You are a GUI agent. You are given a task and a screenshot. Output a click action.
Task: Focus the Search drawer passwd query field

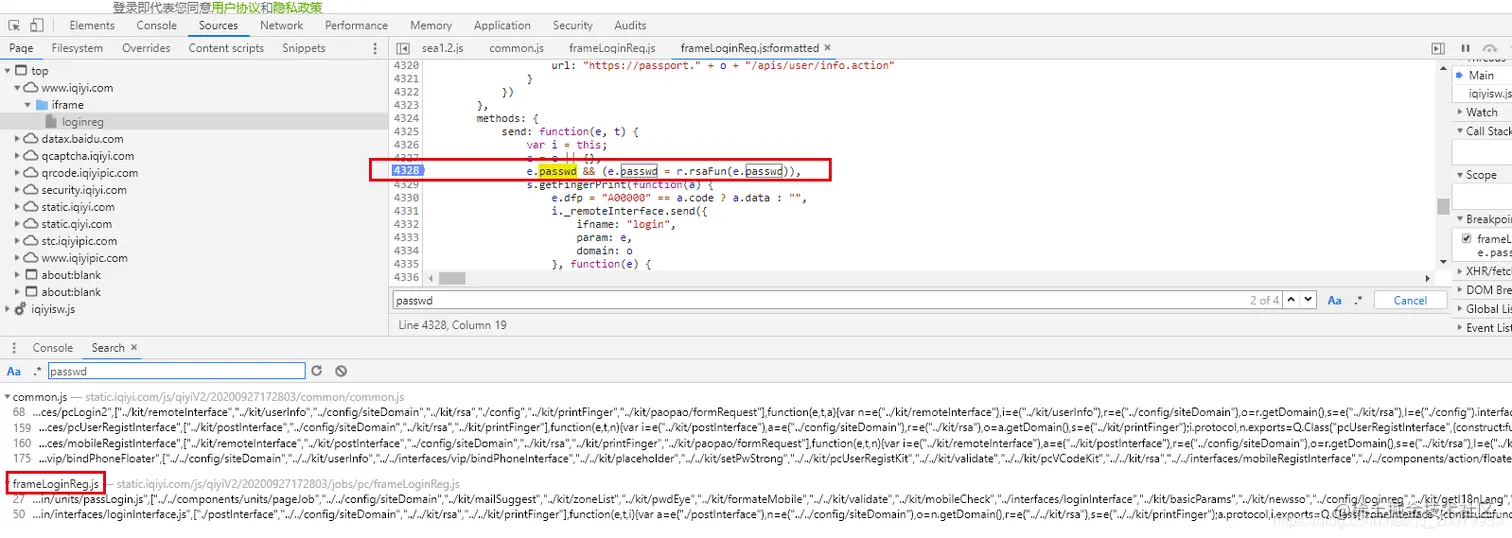pyautogui.click(x=176, y=371)
